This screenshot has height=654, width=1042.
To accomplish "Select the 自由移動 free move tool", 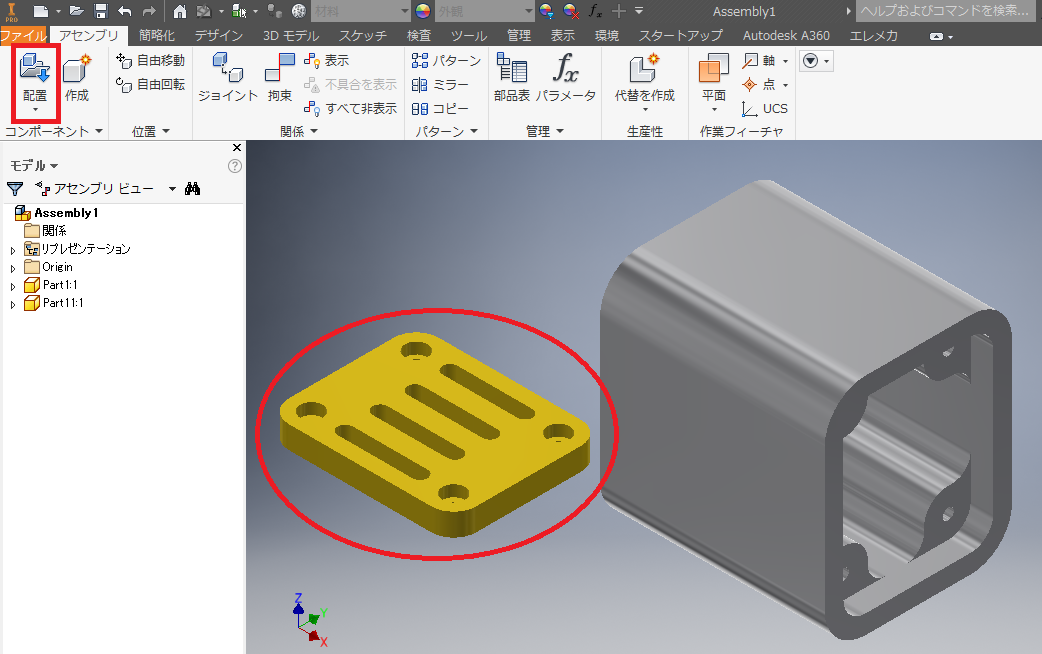I will point(150,60).
